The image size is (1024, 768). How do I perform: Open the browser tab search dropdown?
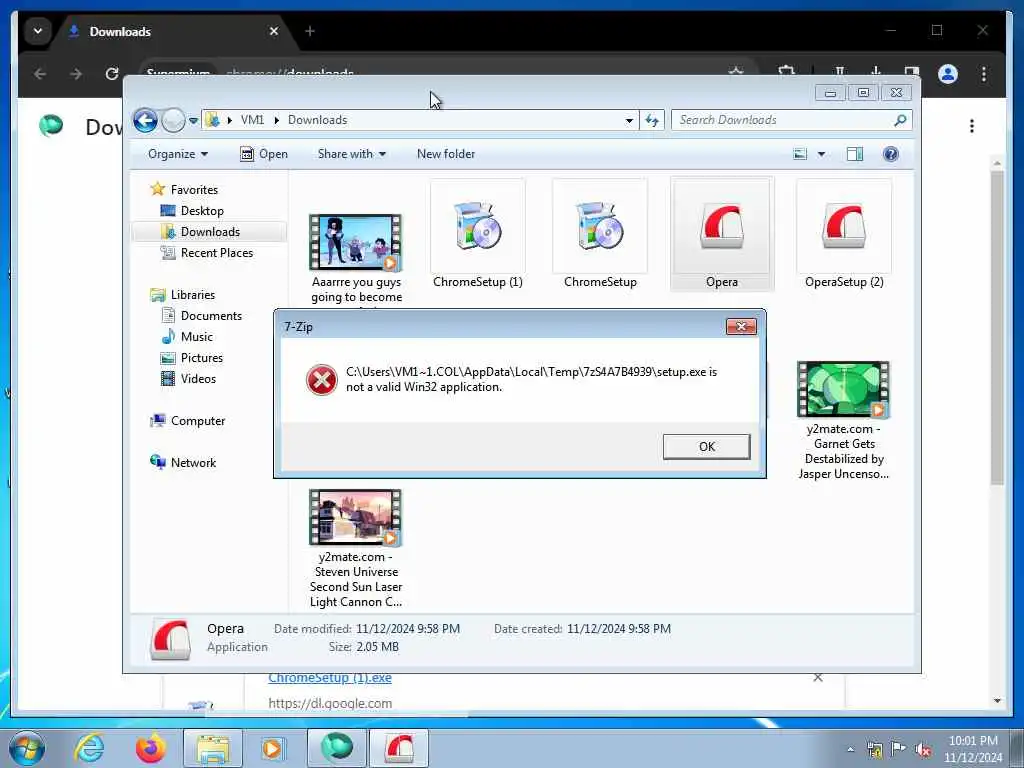coord(38,31)
